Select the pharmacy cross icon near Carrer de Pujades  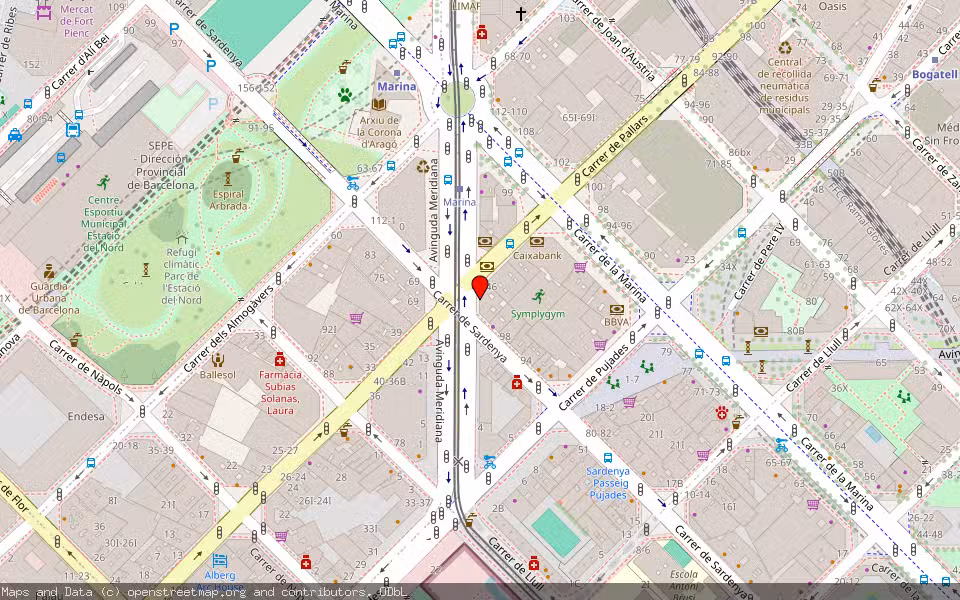click(x=517, y=383)
